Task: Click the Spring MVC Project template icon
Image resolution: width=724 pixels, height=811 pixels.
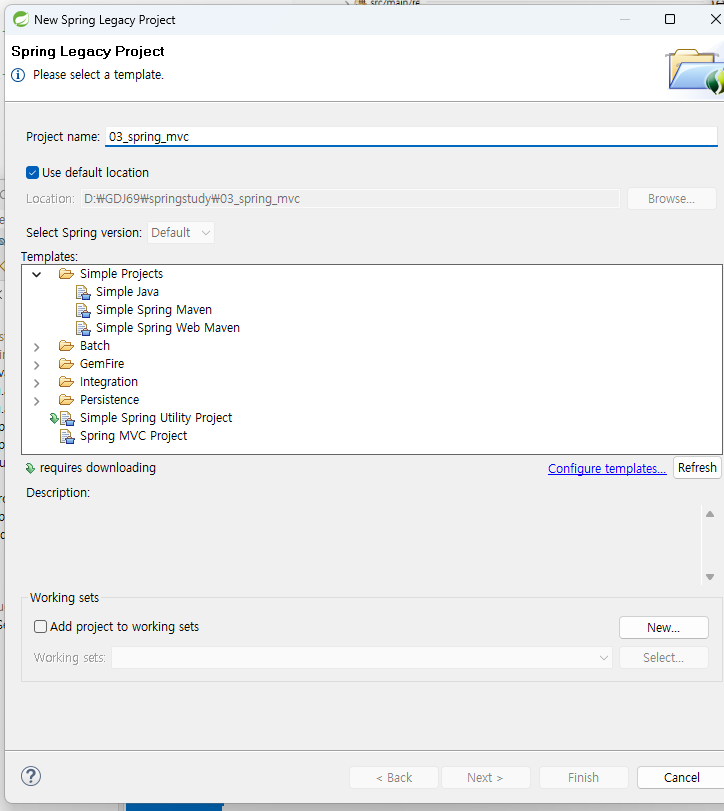Action: point(67,437)
